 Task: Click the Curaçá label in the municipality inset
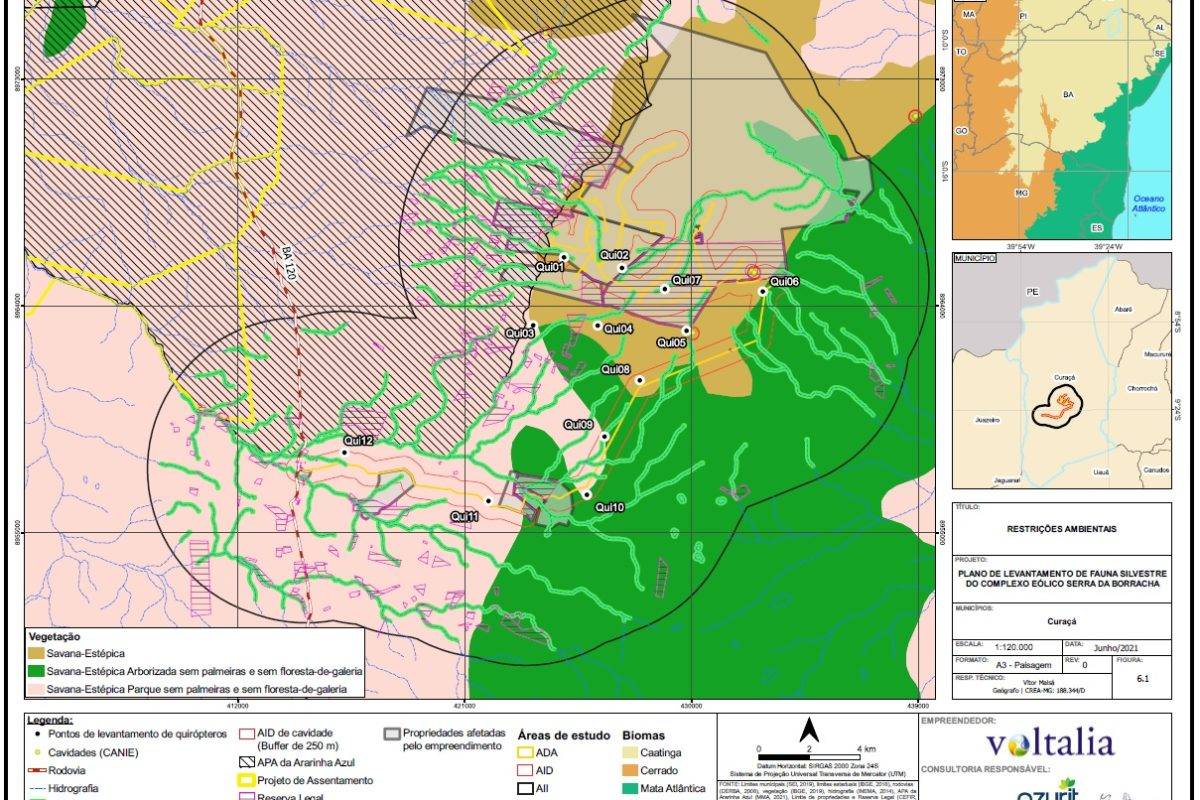pos(1064,378)
